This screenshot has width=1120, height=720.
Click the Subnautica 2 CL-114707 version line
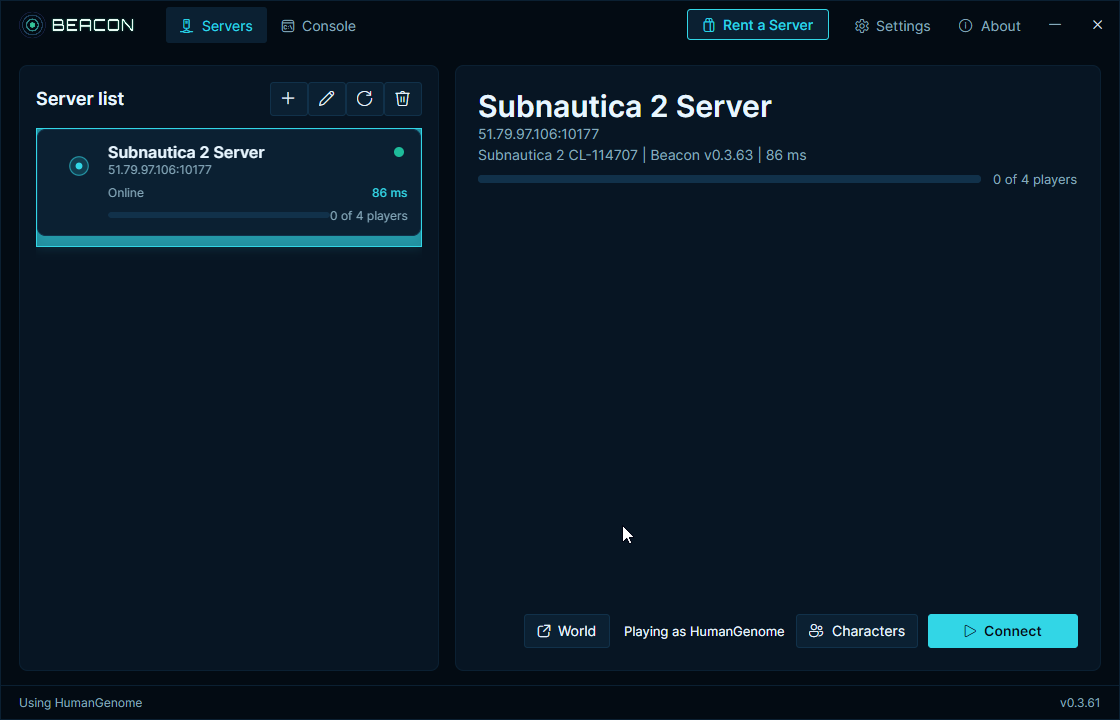pos(642,155)
